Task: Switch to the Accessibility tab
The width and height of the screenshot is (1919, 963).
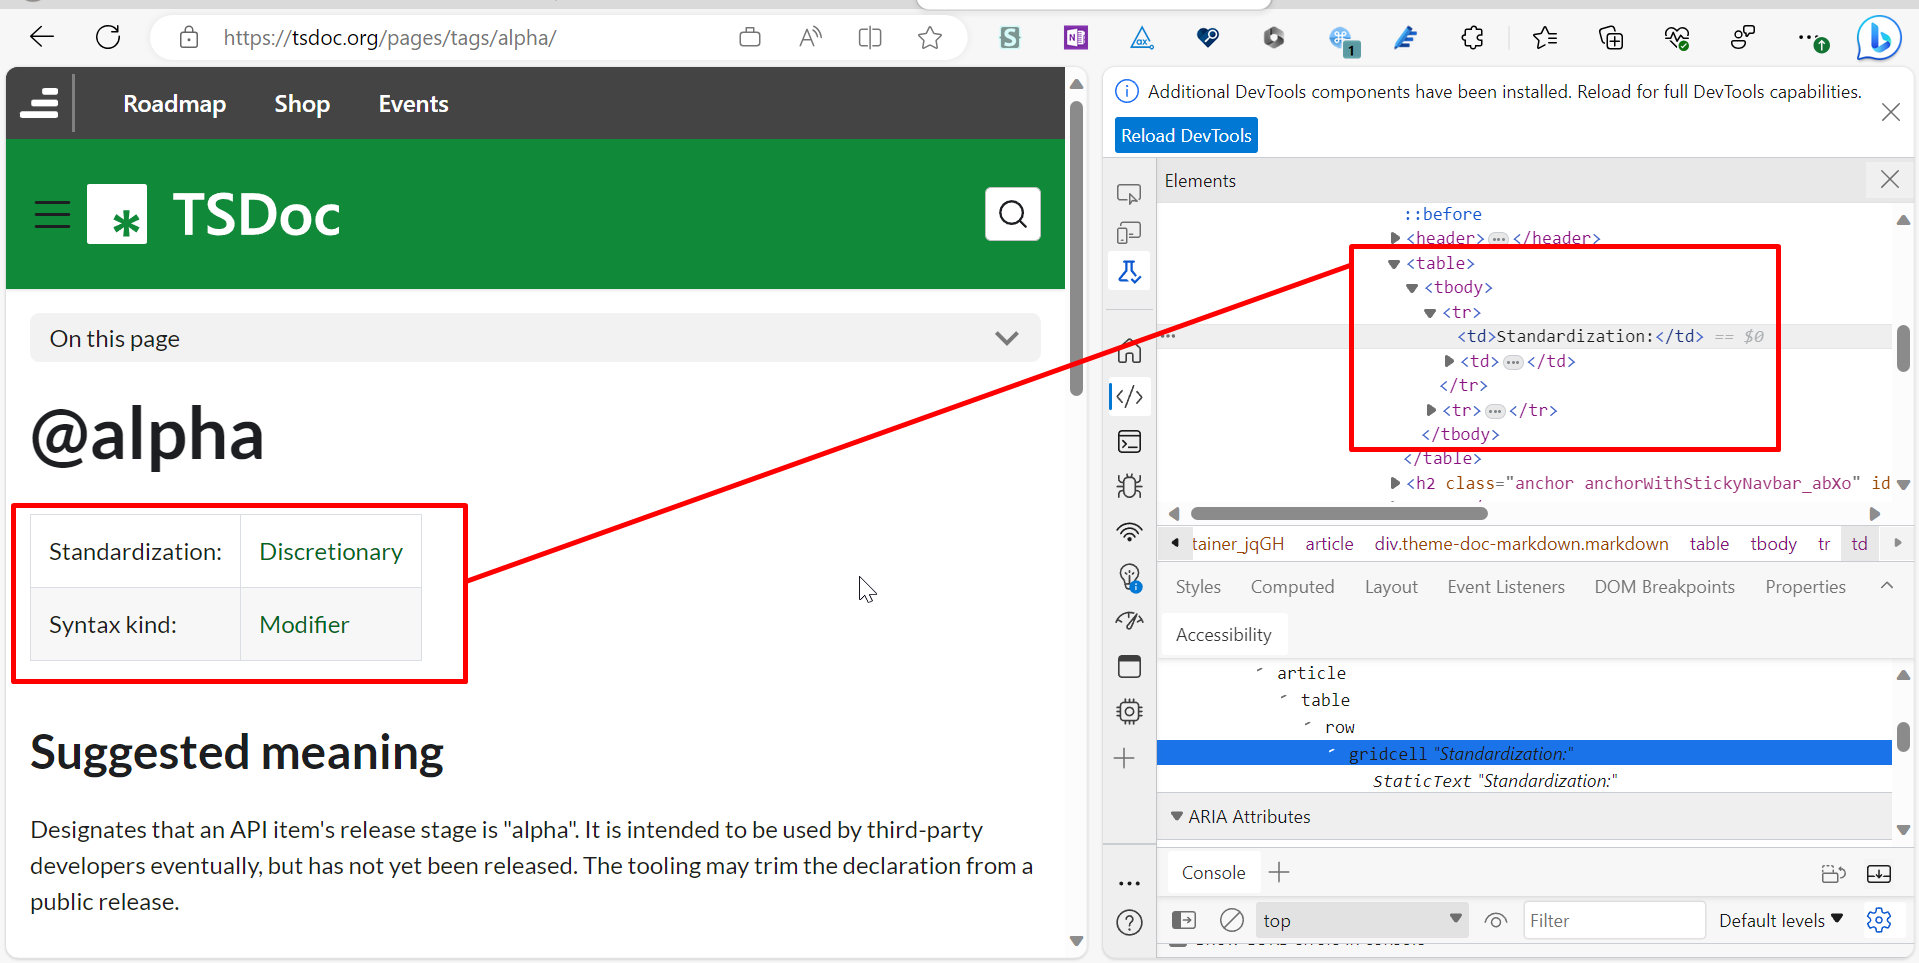Action: click(x=1222, y=633)
